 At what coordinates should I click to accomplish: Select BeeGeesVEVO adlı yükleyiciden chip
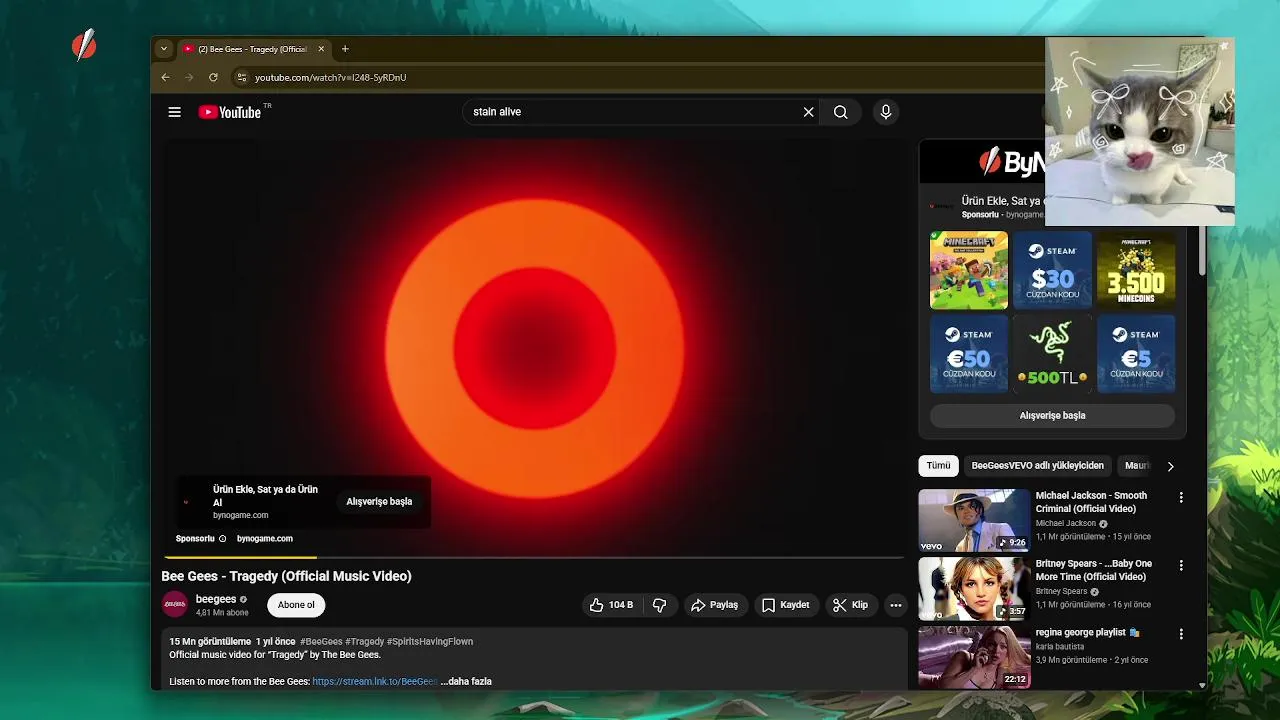pos(1037,466)
